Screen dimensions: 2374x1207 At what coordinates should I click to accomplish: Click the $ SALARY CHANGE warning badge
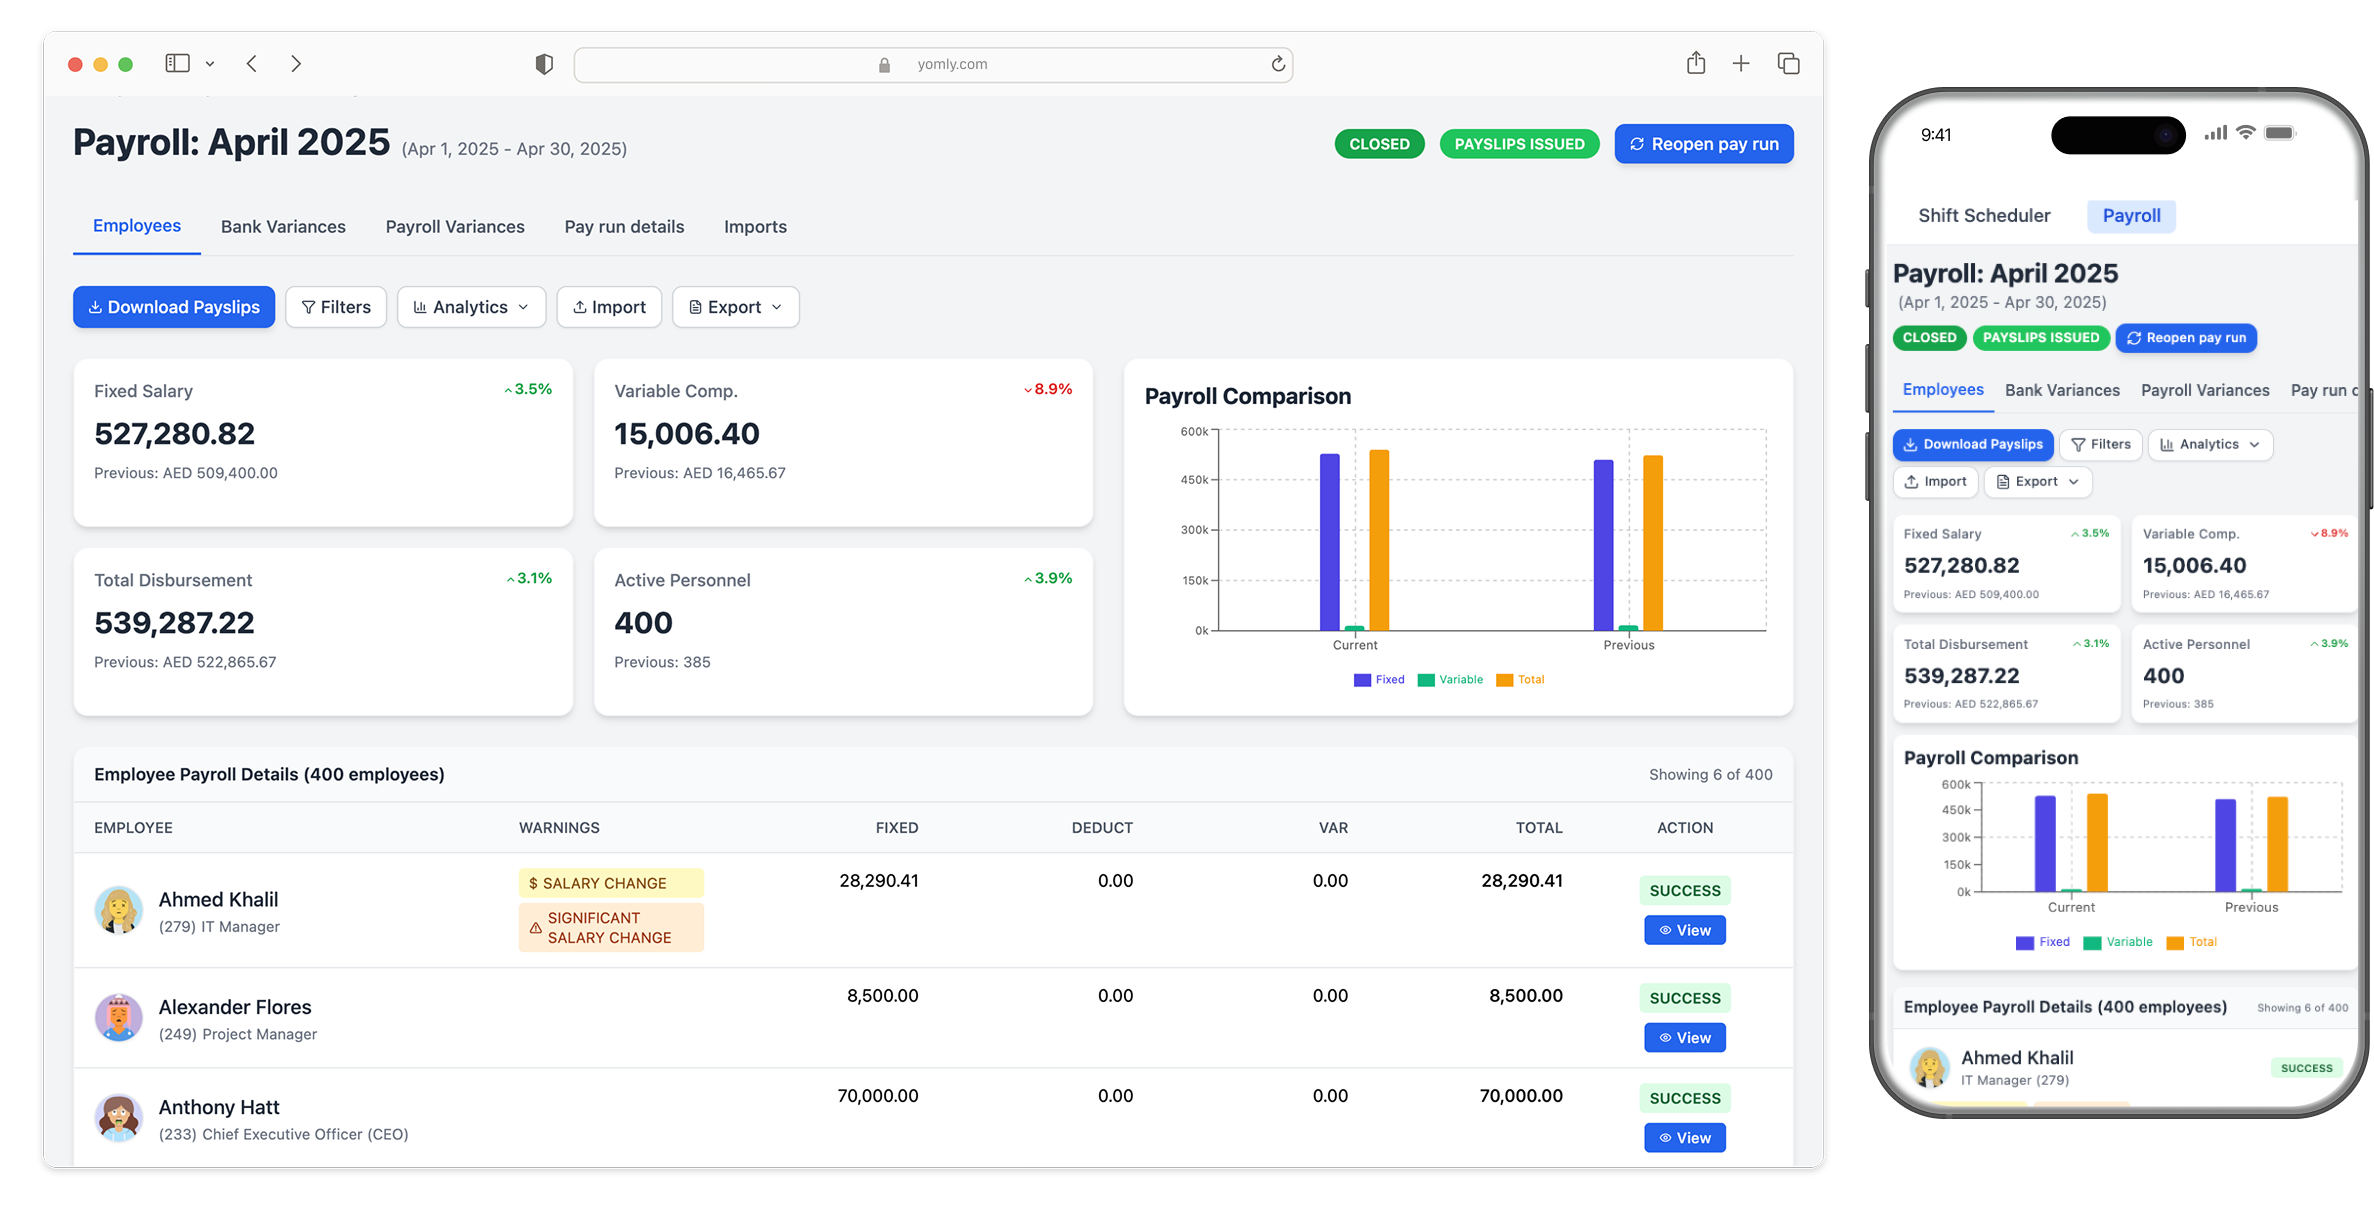pyautogui.click(x=611, y=883)
